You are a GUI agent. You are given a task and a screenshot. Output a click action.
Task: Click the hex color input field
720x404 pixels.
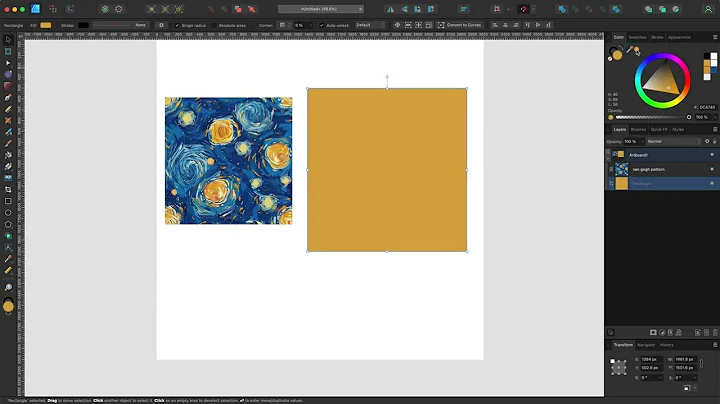(708, 107)
